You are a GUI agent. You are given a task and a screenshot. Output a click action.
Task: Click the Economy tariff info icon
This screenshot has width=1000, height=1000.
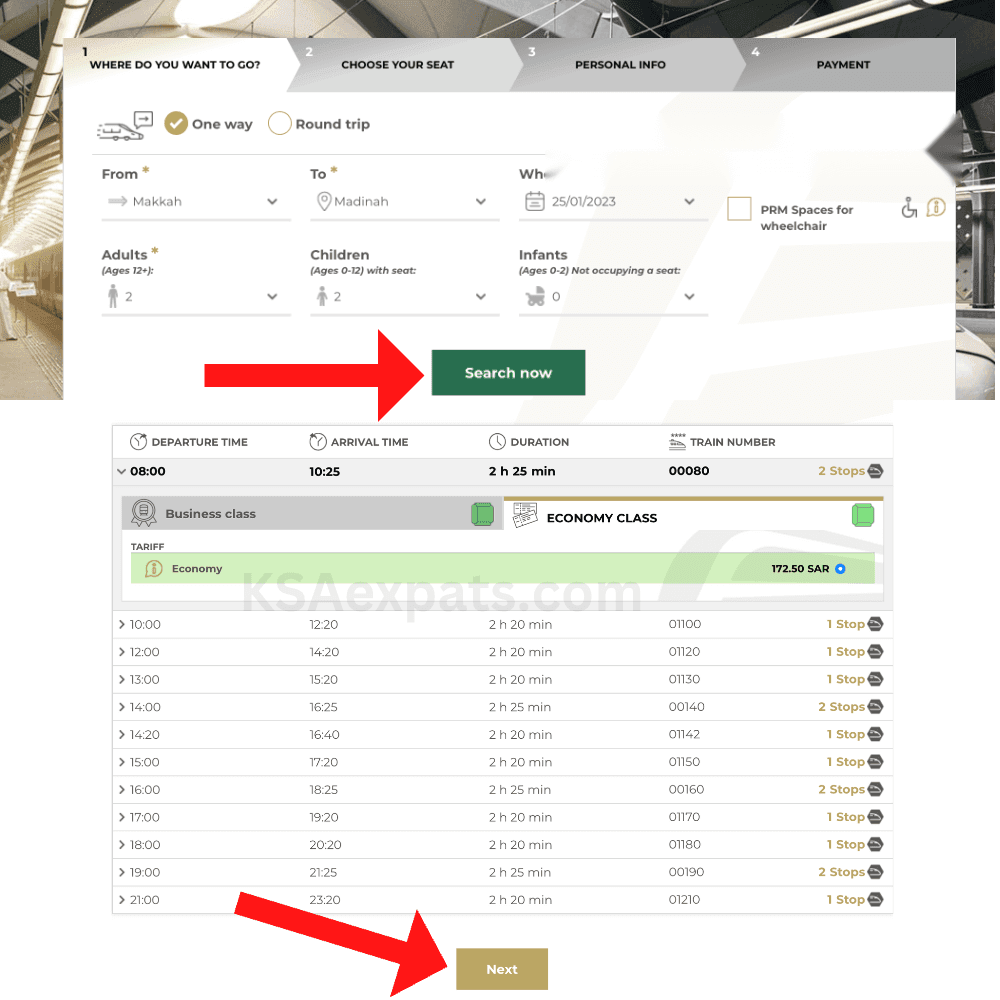(x=153, y=568)
